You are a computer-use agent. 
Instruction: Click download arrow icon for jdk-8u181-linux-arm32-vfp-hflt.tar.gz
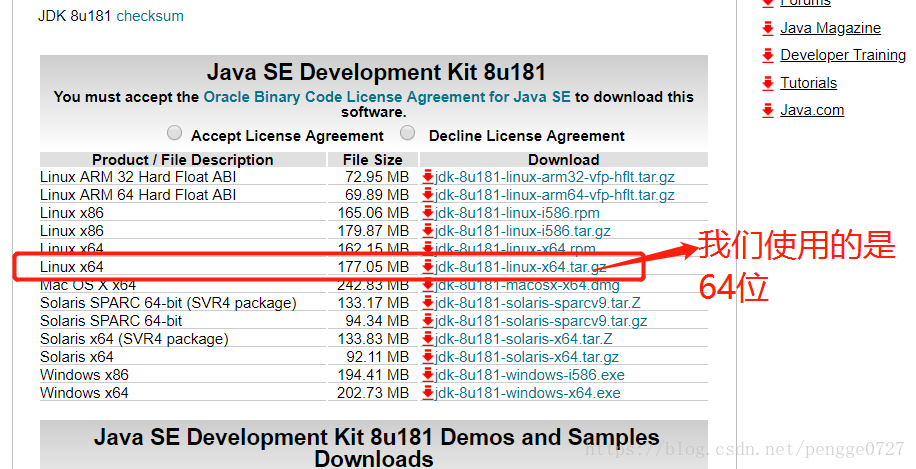point(428,176)
